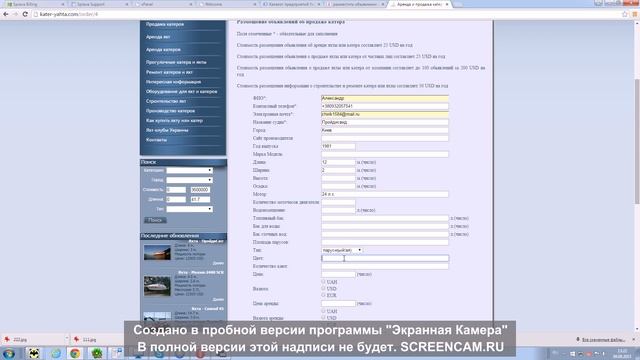
Task: Open Оборудование для яхт и катеров
Action: (182, 92)
